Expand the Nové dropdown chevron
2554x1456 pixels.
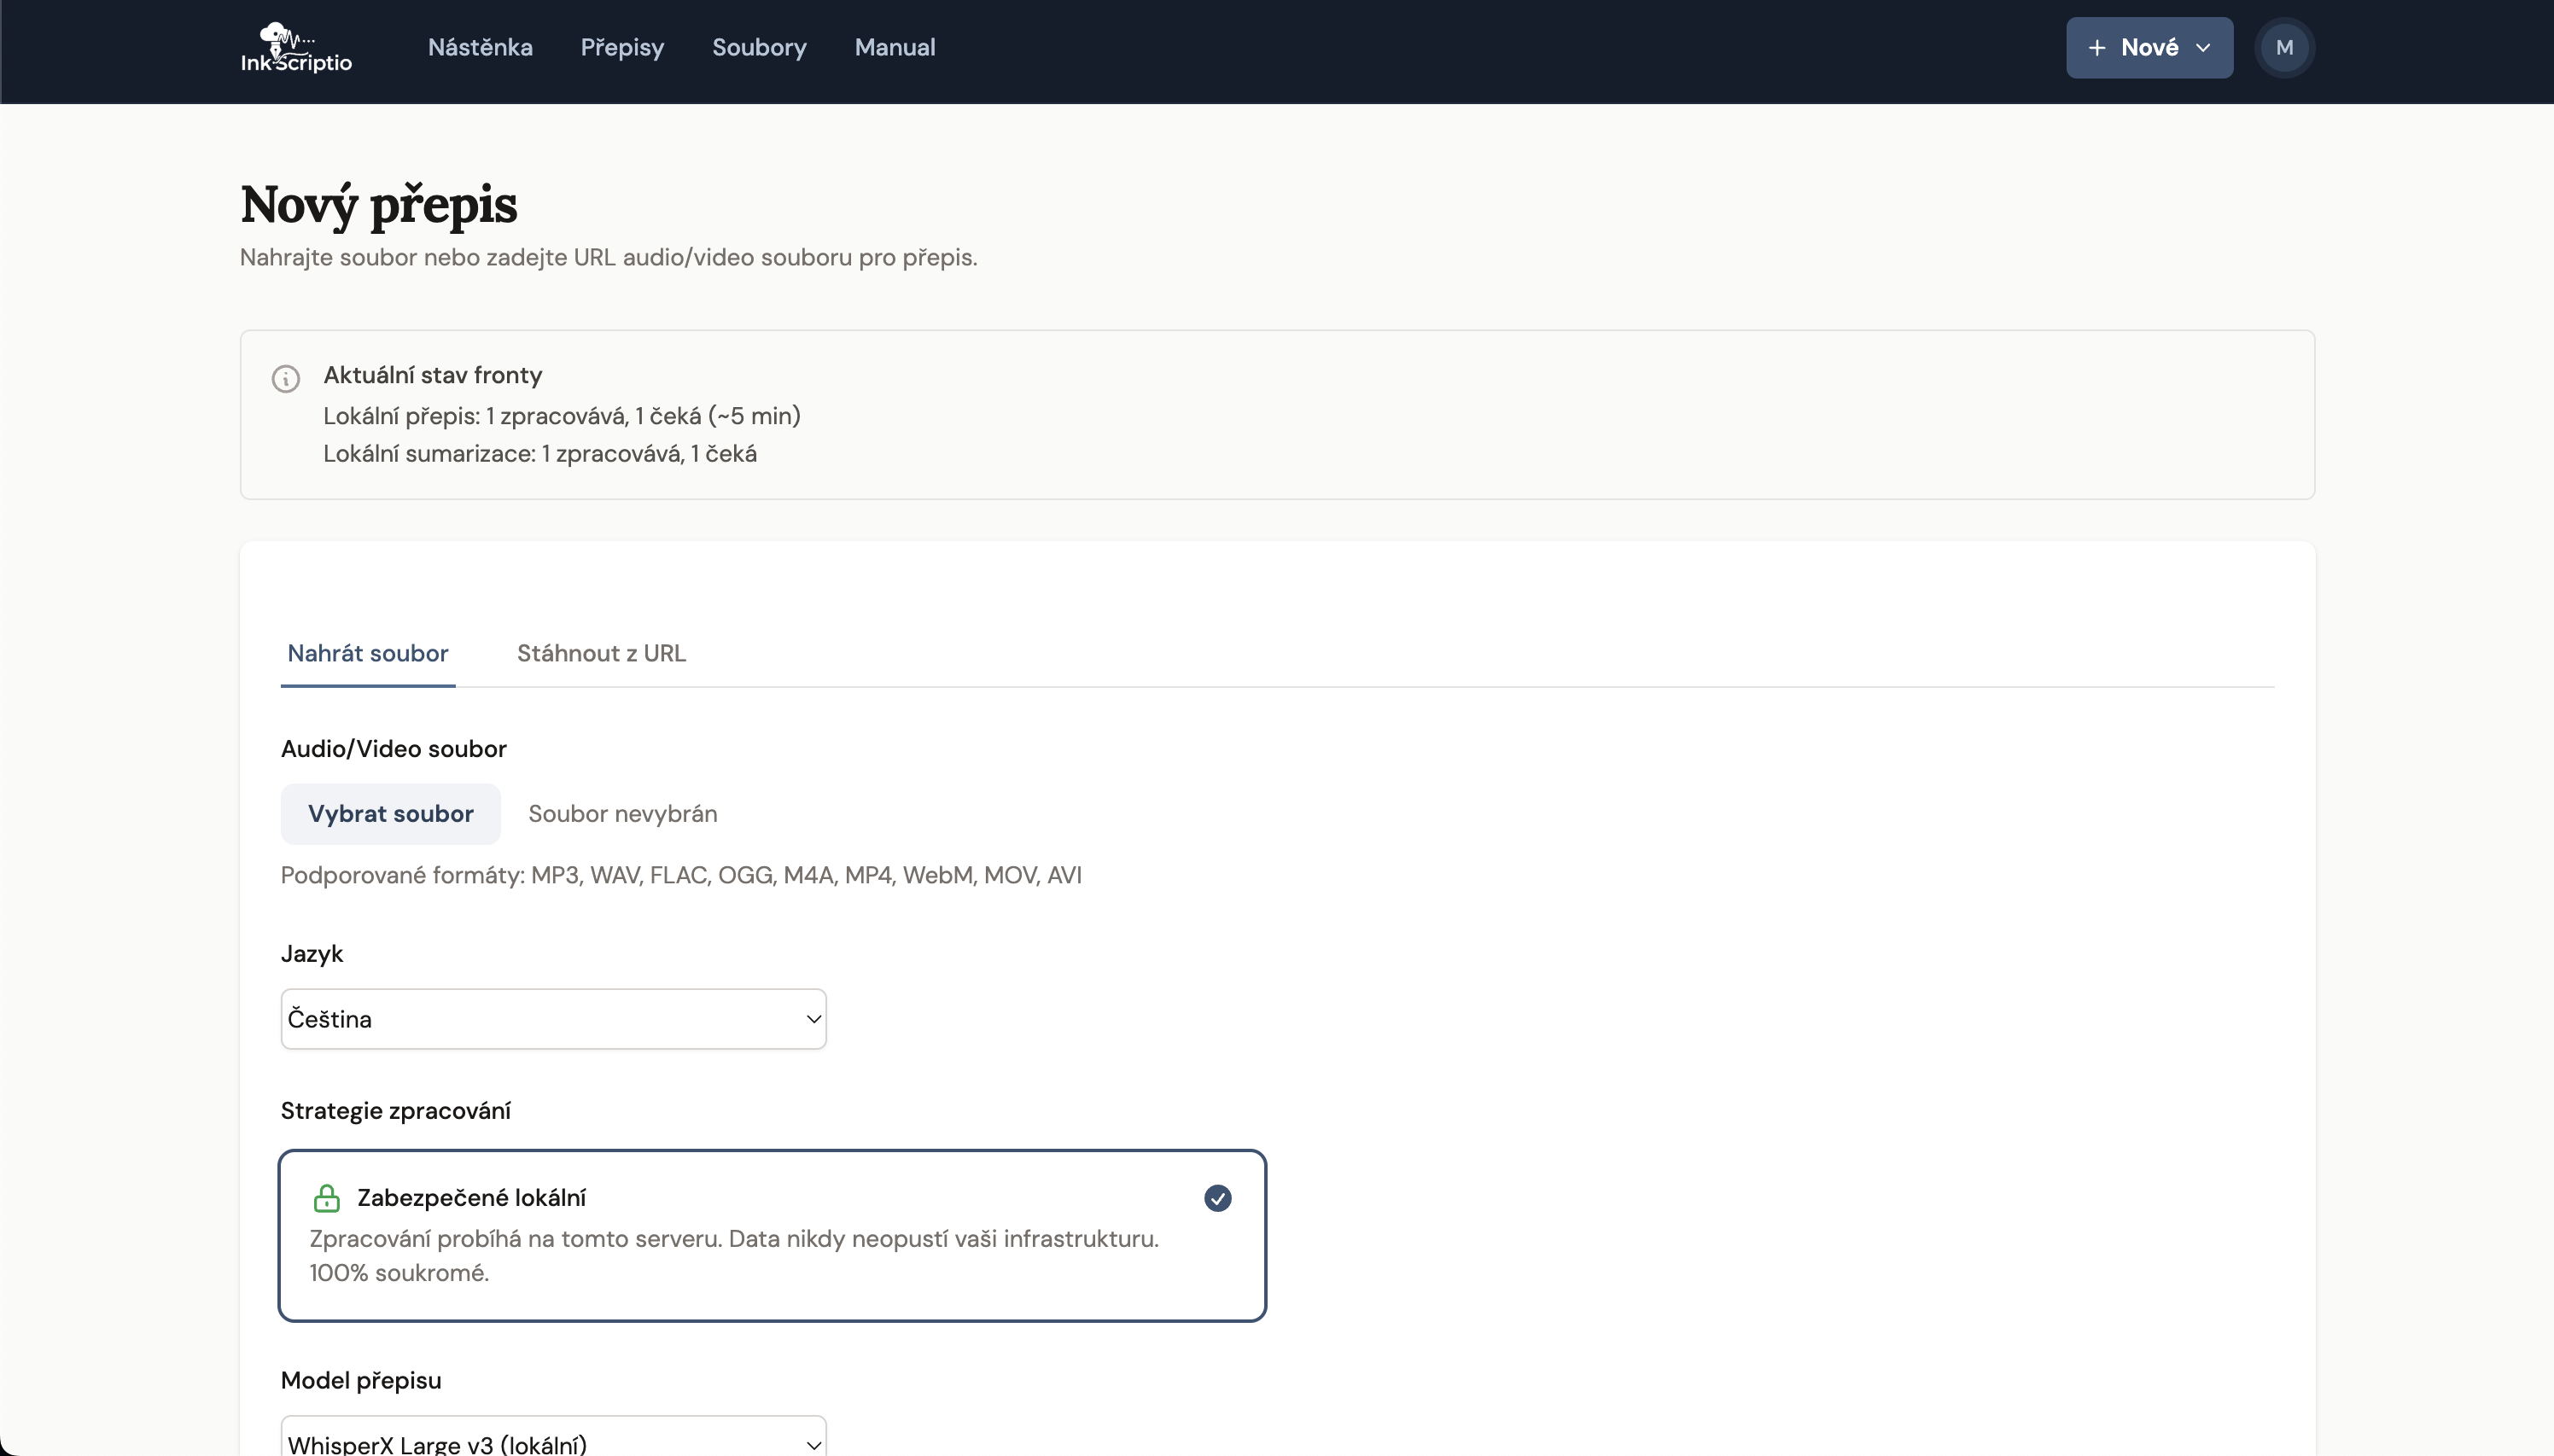pos(2203,48)
